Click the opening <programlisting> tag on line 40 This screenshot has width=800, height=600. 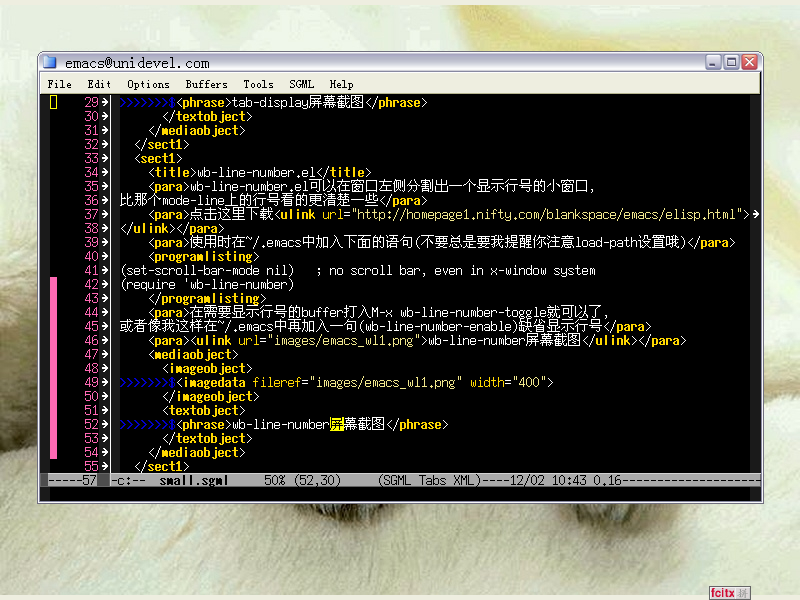204,257
